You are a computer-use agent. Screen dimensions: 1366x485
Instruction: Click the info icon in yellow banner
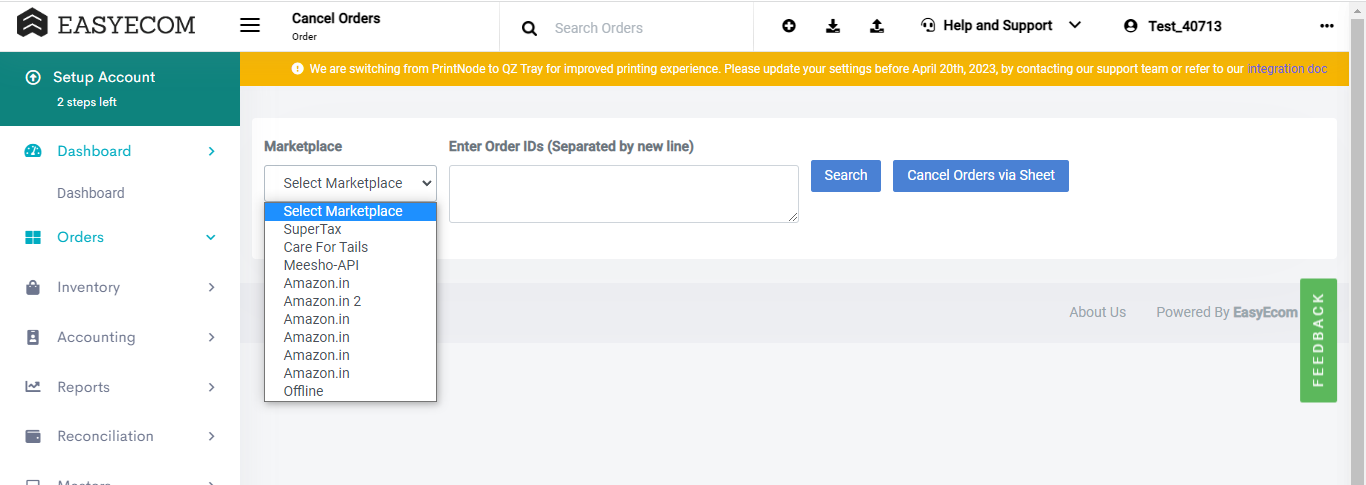point(297,69)
